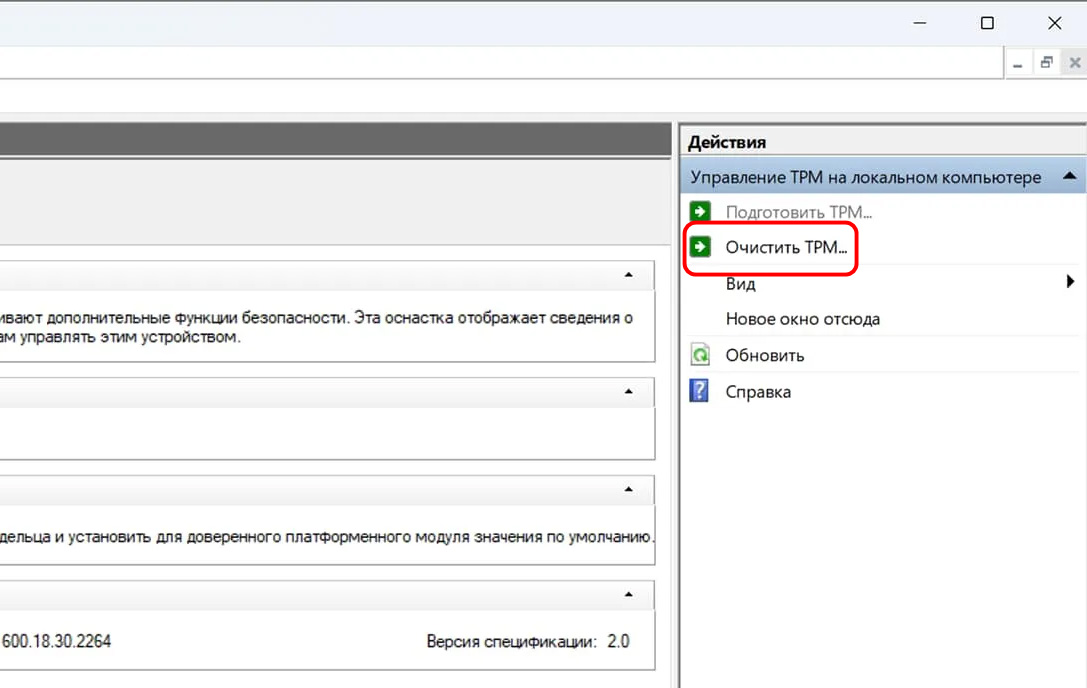The width and height of the screenshot is (1087, 688).
Task: Choose Новое окно отсюда
Action: tap(802, 319)
